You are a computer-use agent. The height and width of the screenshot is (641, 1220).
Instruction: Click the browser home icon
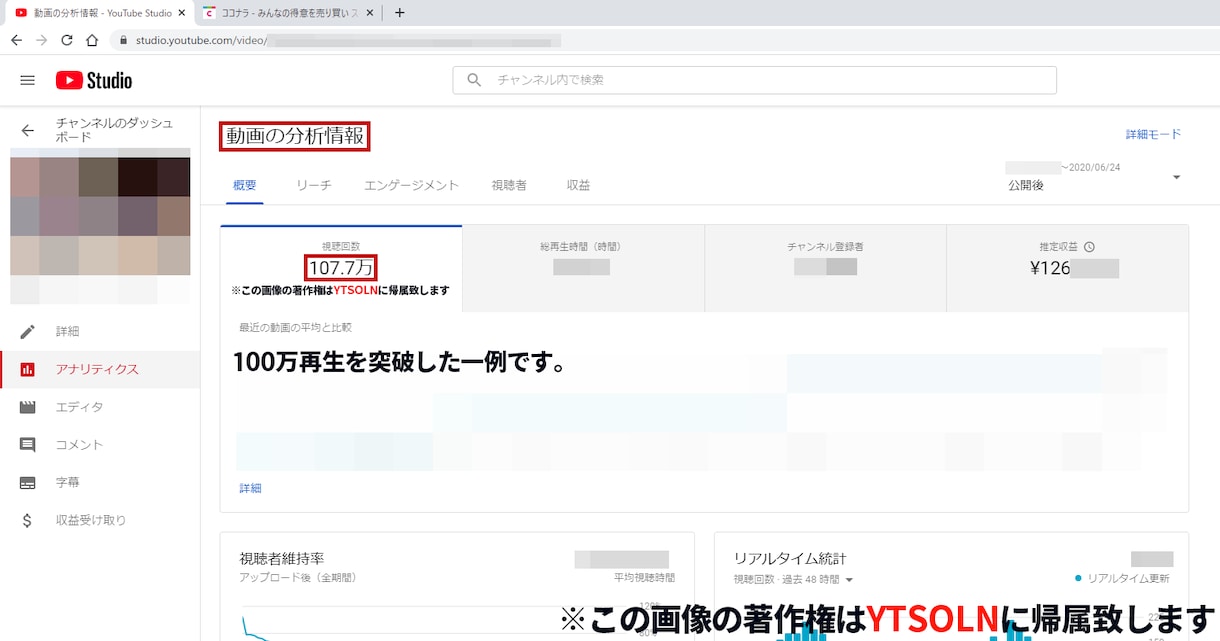point(92,40)
